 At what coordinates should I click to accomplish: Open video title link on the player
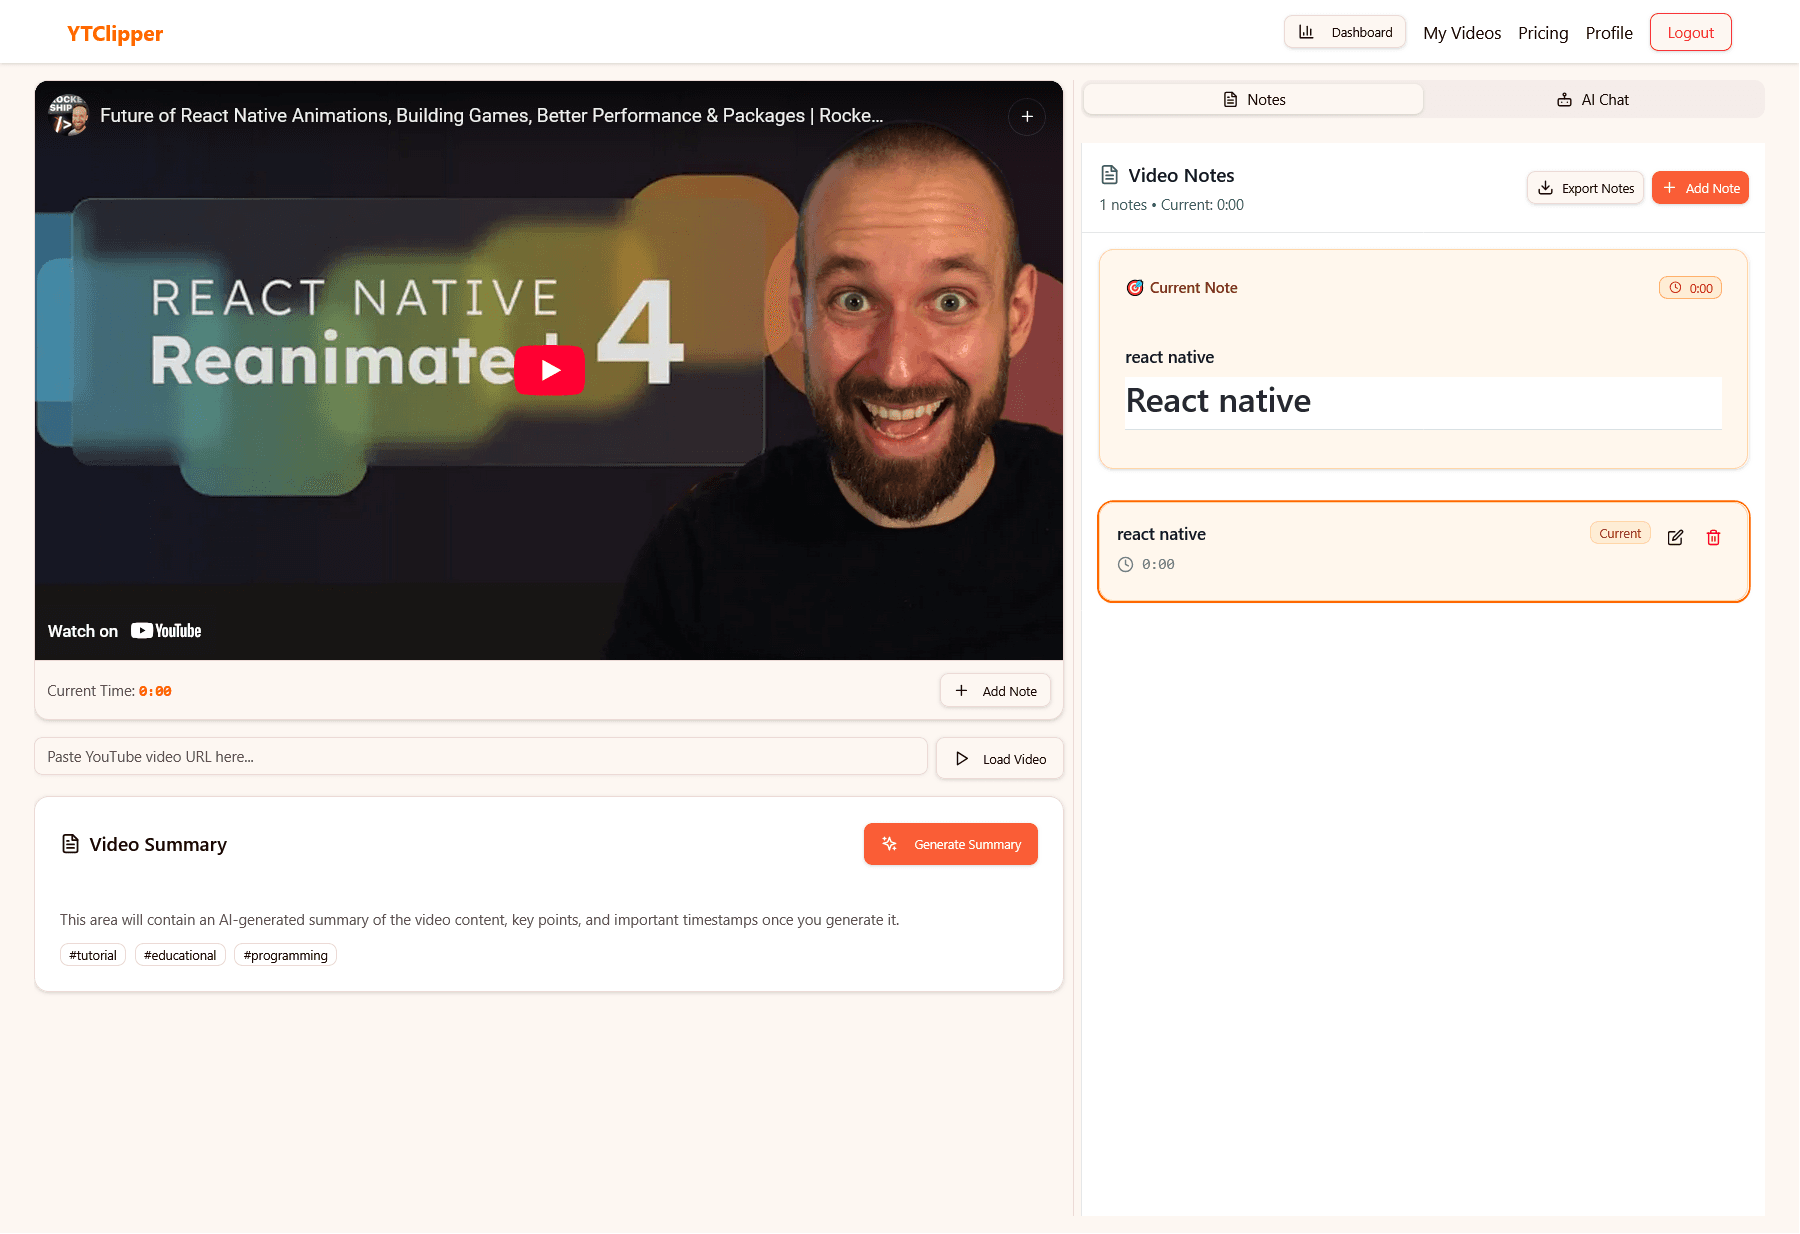[x=491, y=115]
